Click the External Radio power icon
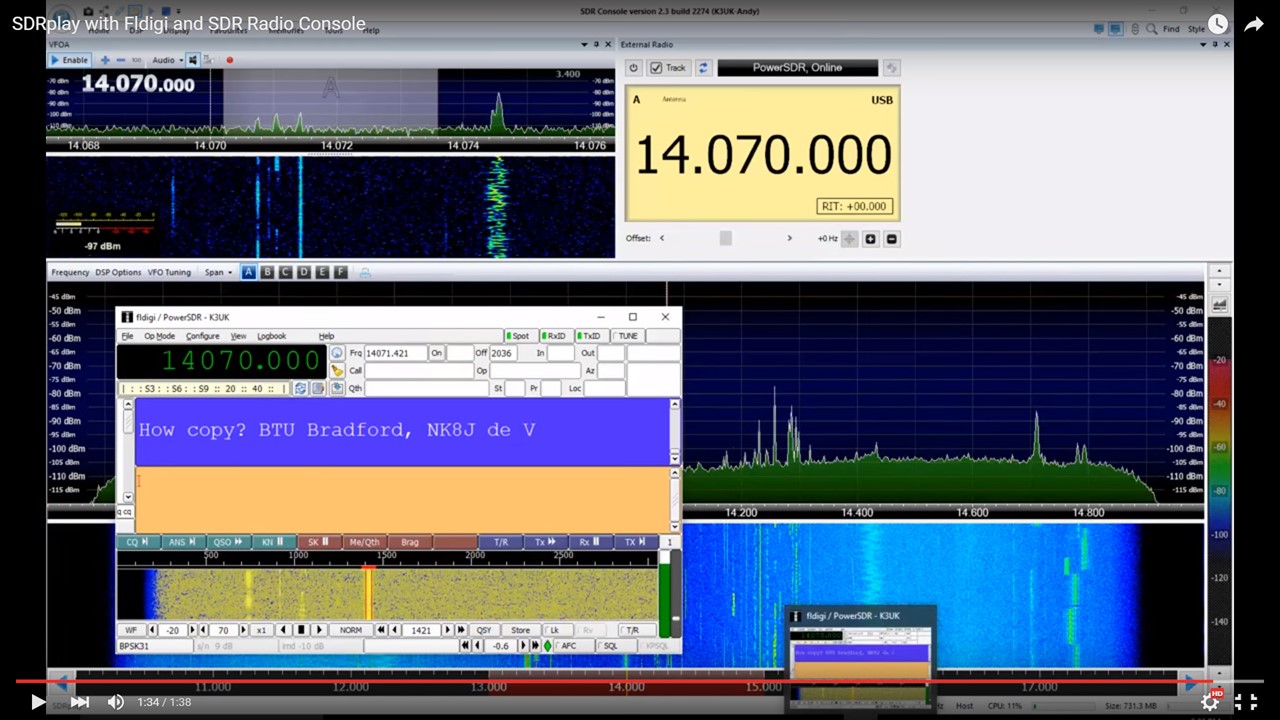 click(633, 68)
